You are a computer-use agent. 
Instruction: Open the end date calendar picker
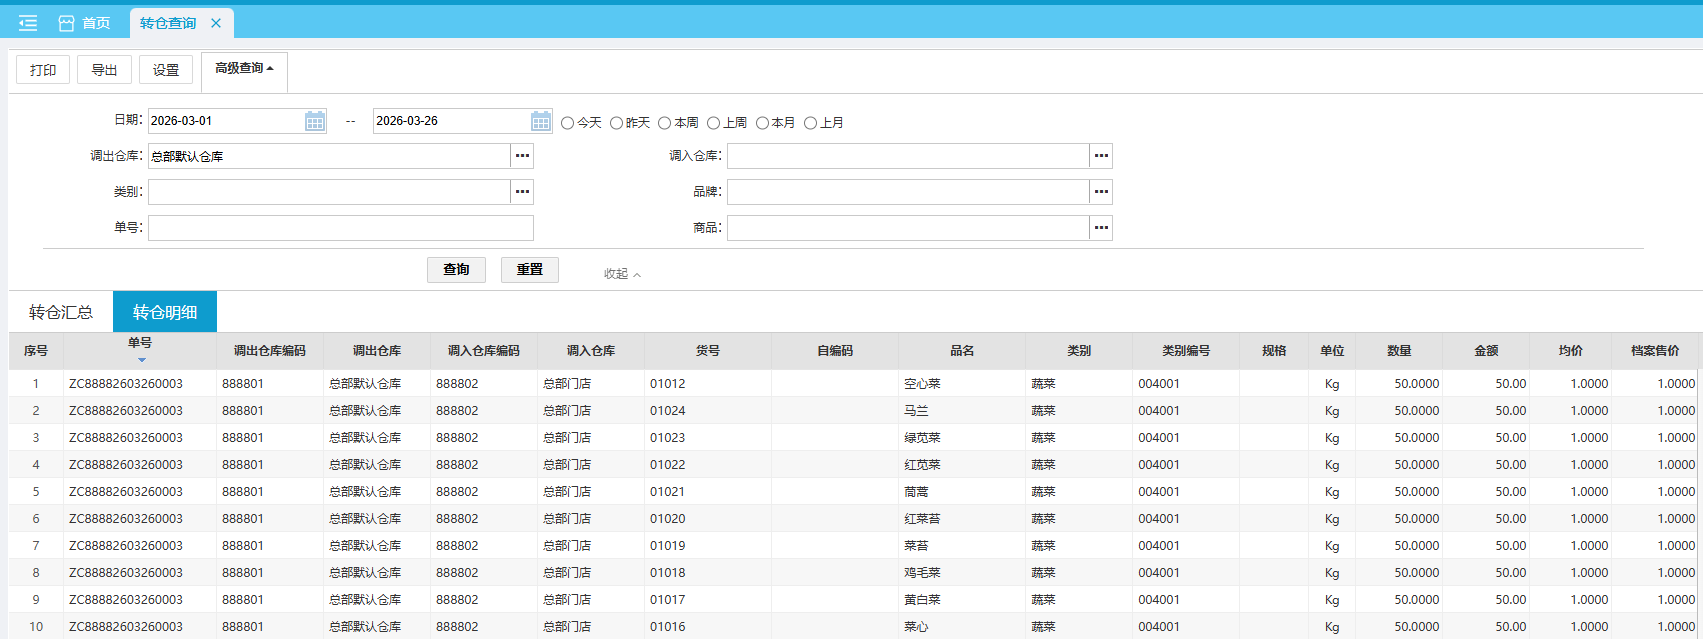tap(540, 121)
